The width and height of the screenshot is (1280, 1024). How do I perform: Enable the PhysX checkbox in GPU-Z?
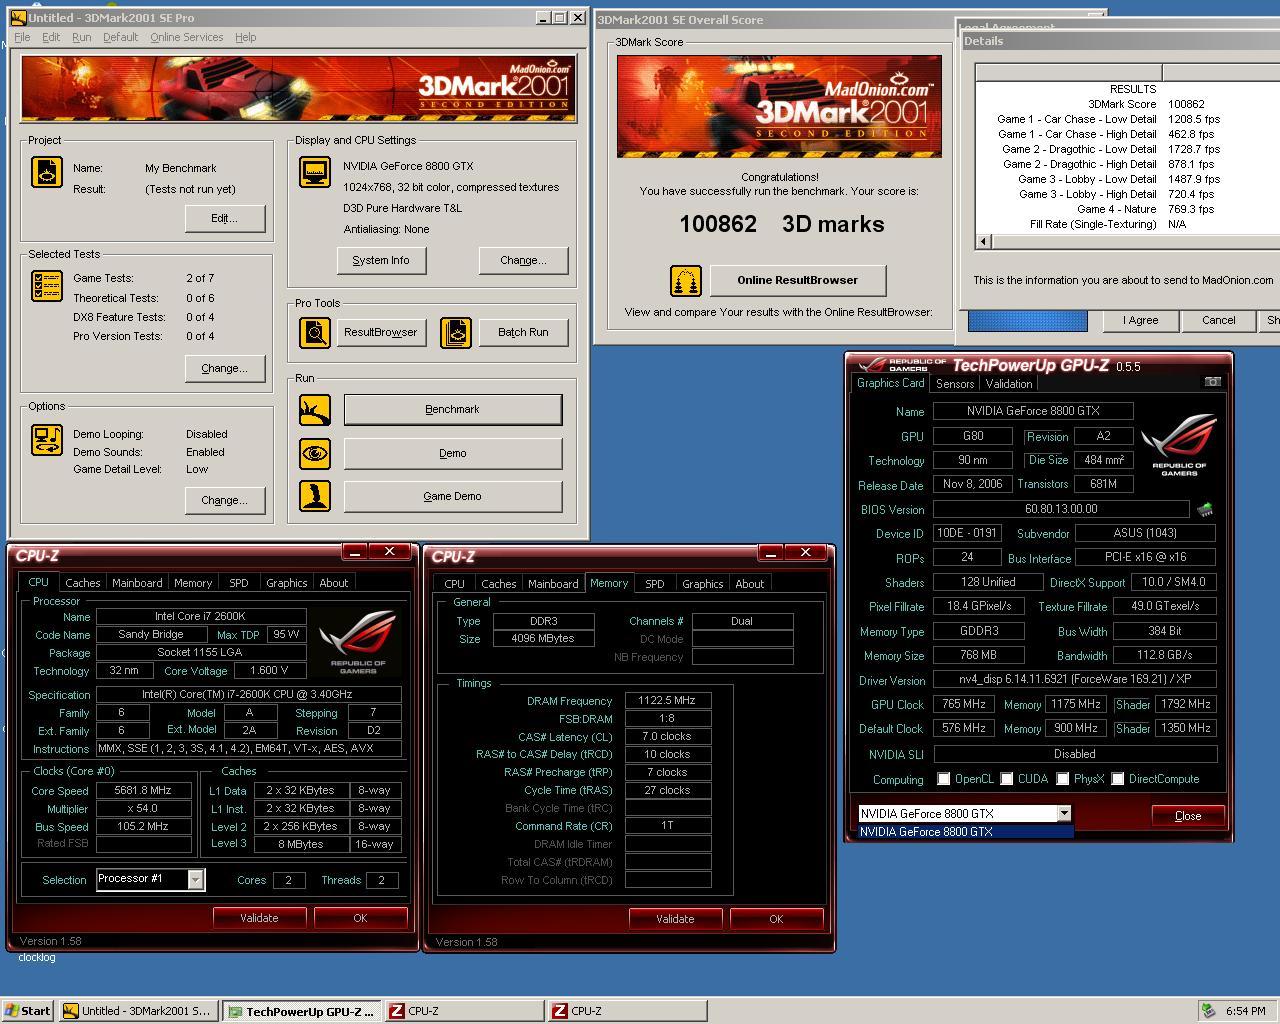point(1062,779)
